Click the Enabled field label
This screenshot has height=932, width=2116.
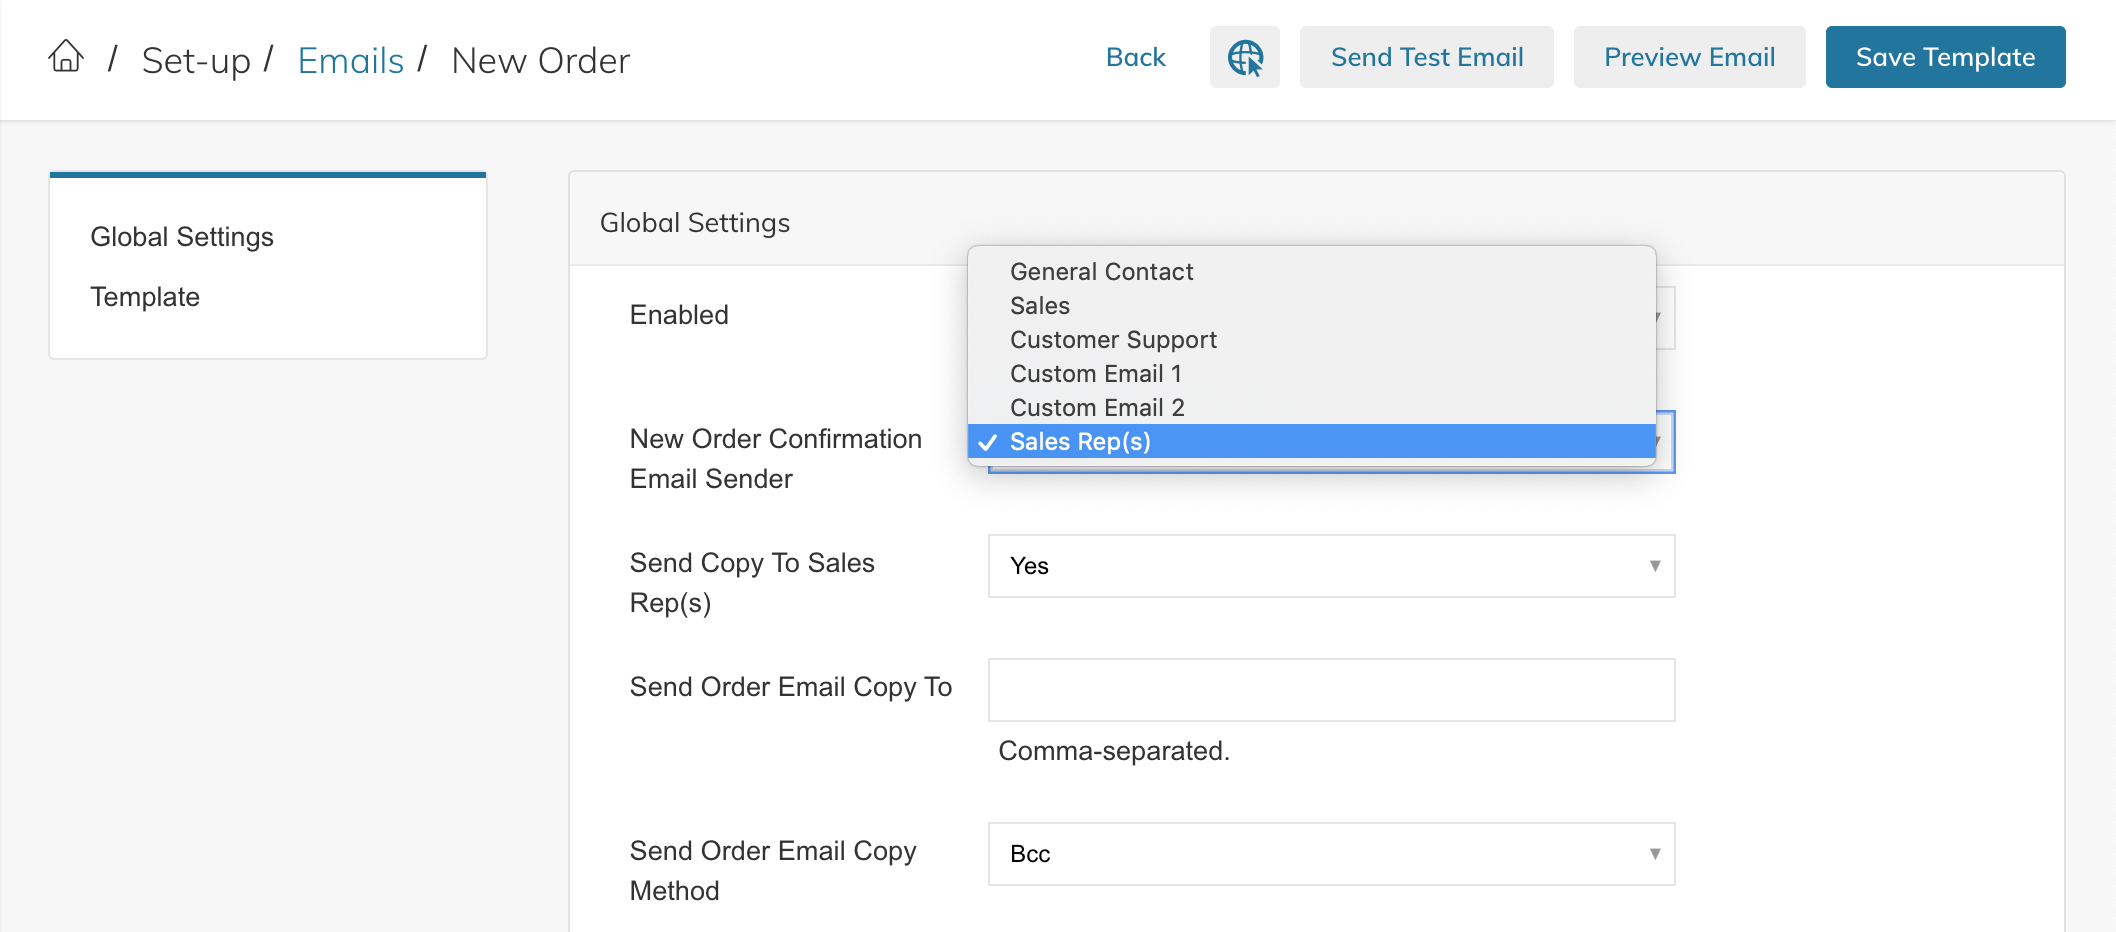[x=679, y=315]
